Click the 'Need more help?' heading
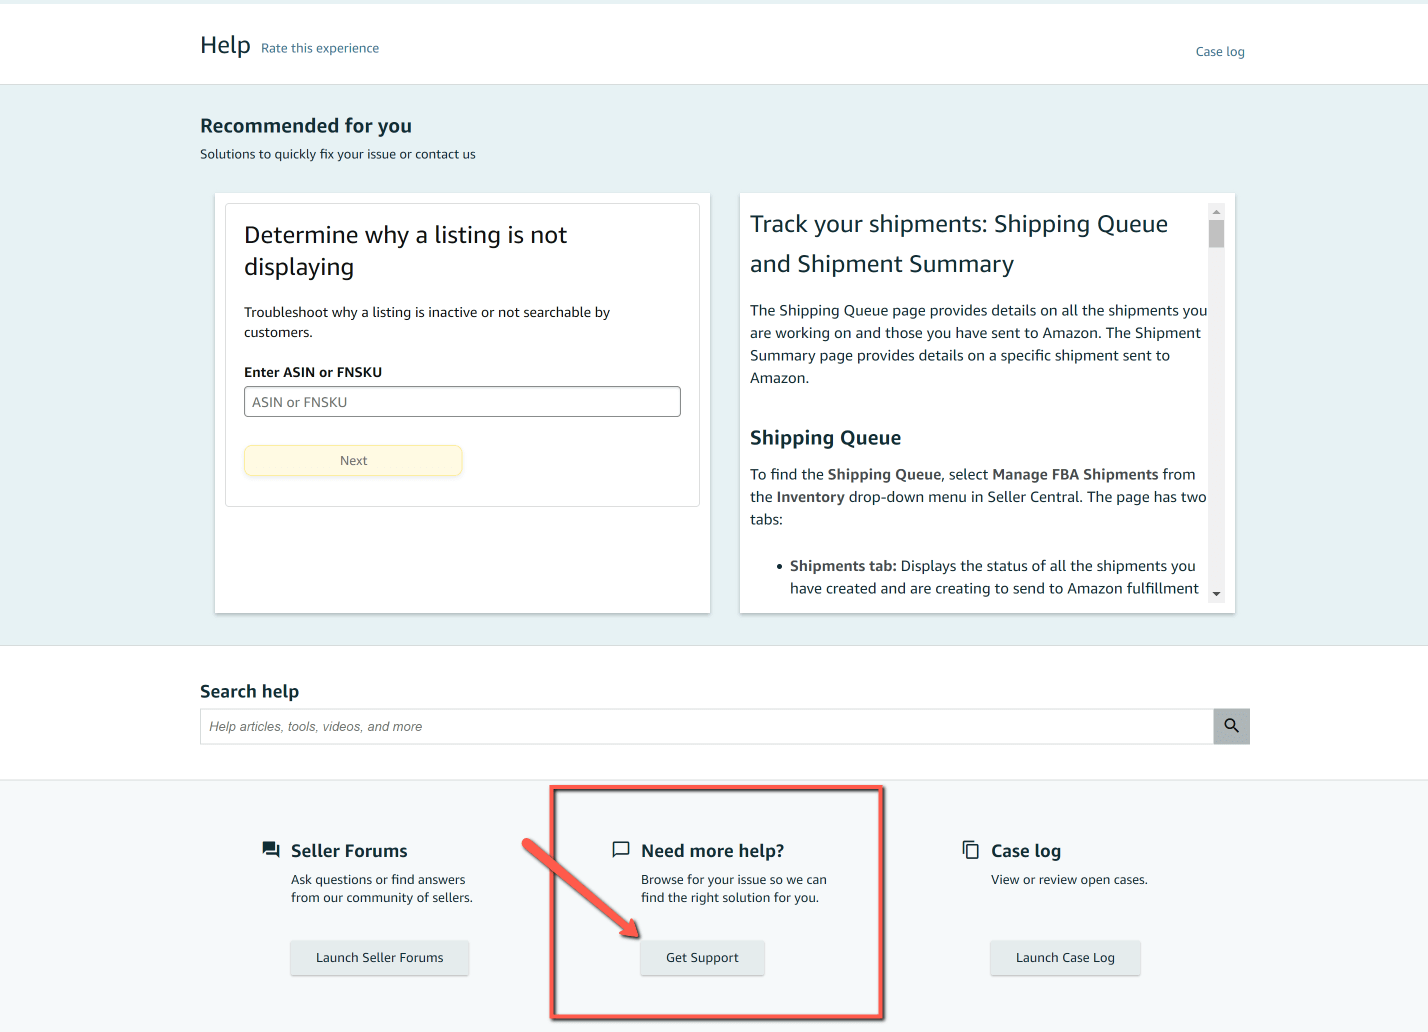 click(x=712, y=851)
